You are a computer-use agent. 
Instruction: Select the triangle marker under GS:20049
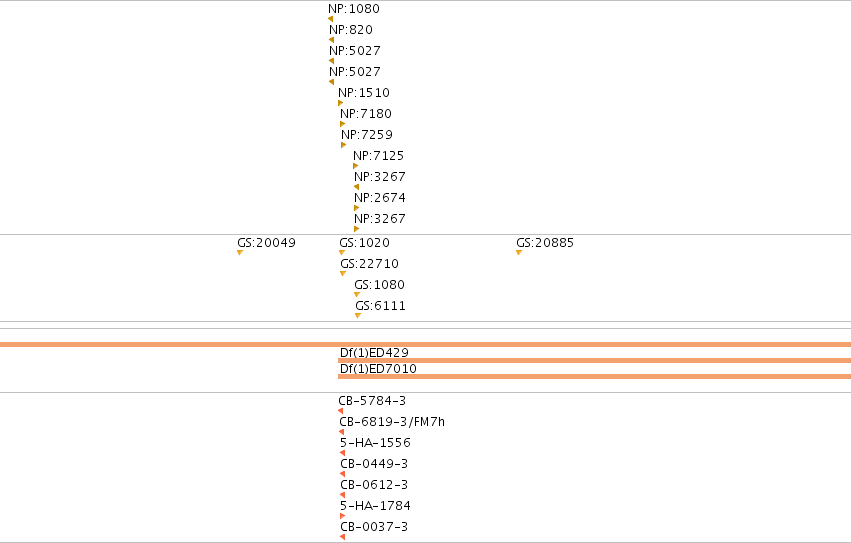pyautogui.click(x=240, y=252)
